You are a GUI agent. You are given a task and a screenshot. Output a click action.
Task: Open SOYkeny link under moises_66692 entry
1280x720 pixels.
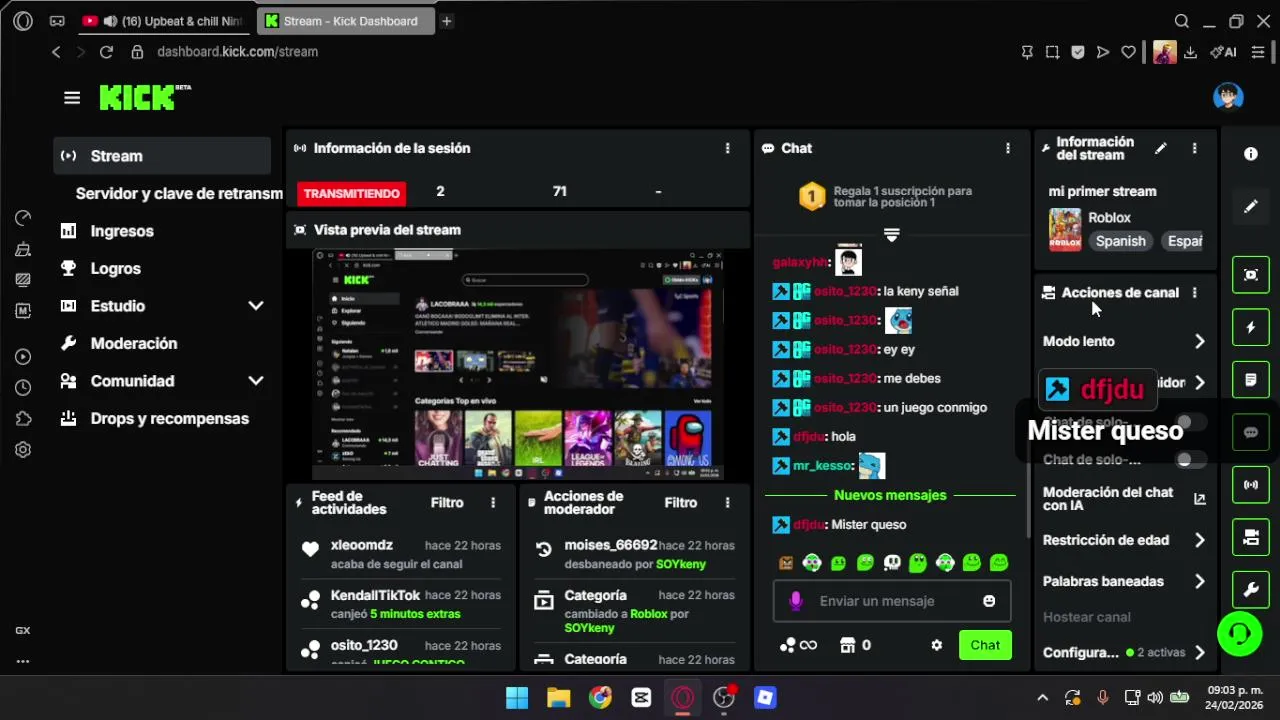click(681, 565)
